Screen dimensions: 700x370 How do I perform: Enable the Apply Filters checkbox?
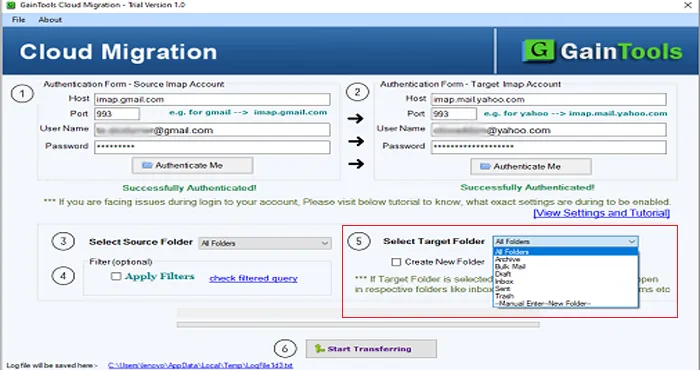pyautogui.click(x=116, y=276)
